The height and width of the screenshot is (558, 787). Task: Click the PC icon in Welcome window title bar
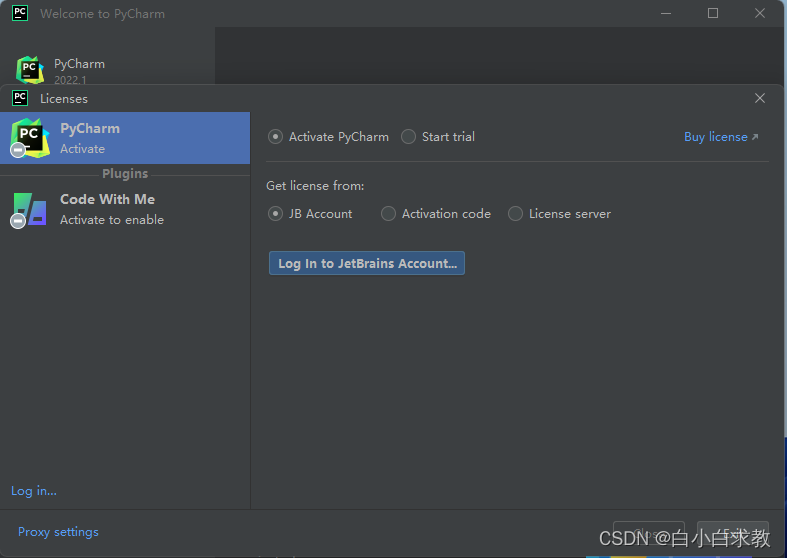20,13
